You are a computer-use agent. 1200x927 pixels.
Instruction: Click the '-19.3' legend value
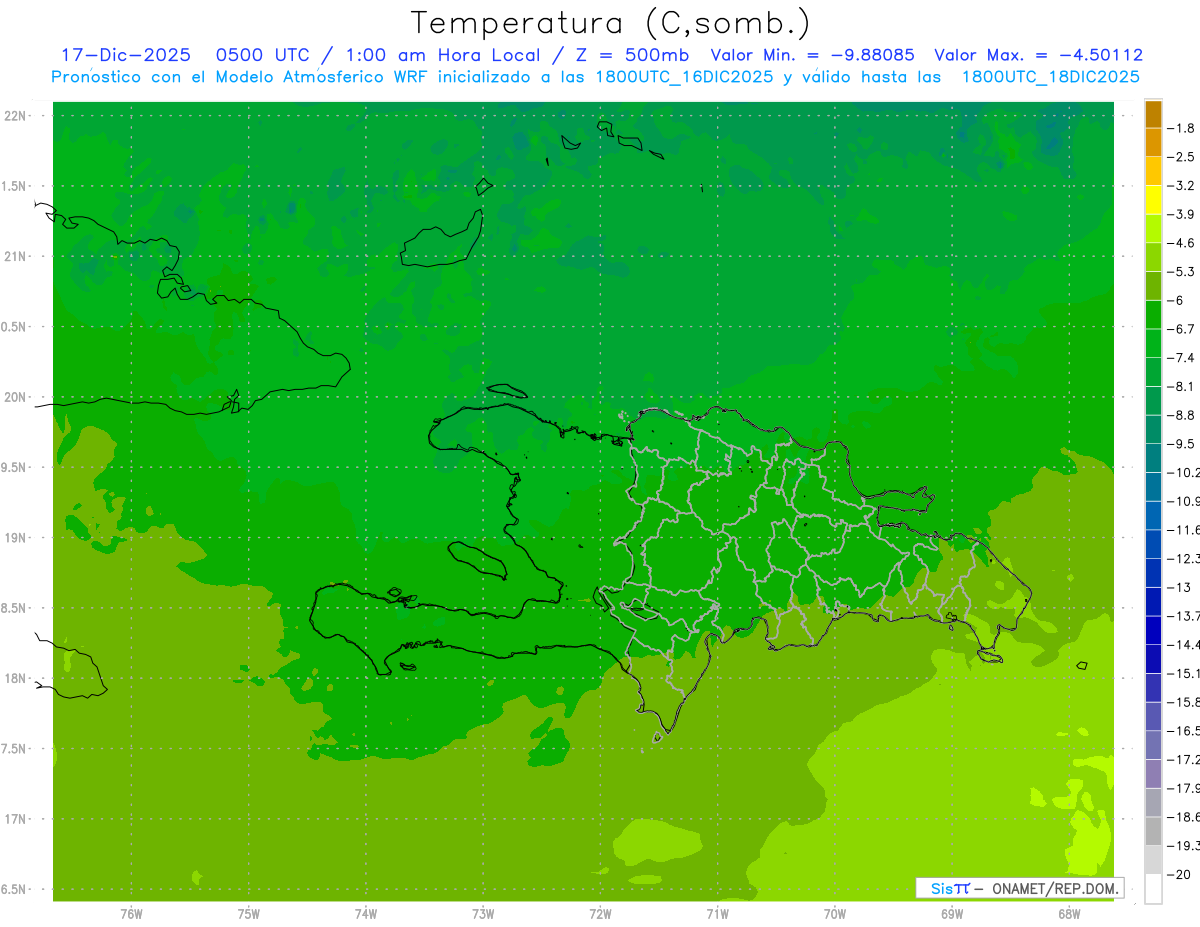(1183, 846)
